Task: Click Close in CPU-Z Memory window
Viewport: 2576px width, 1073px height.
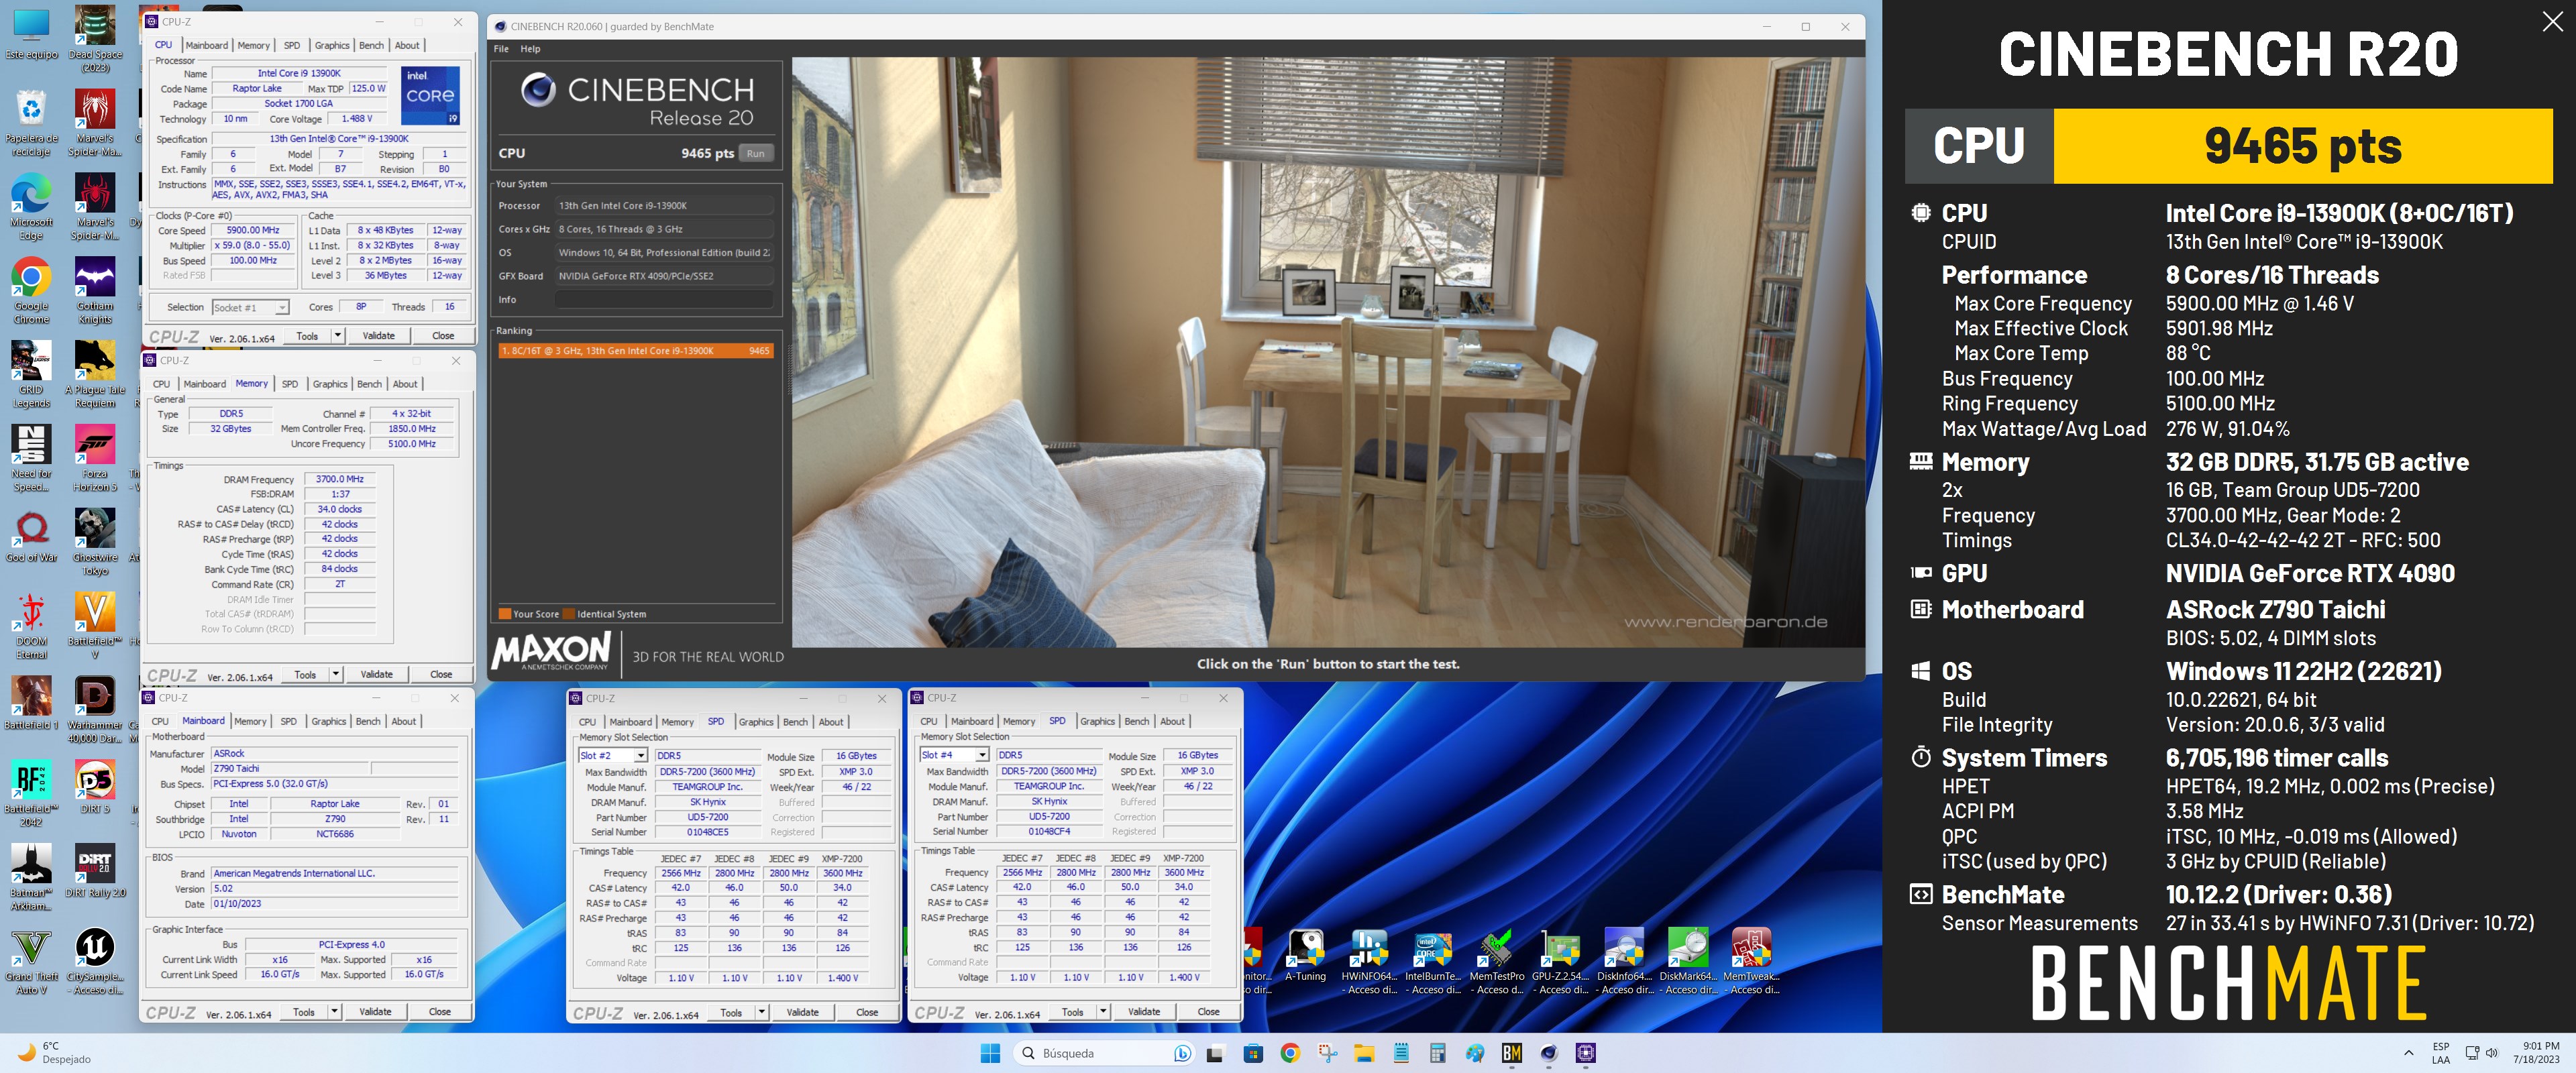Action: click(x=441, y=674)
